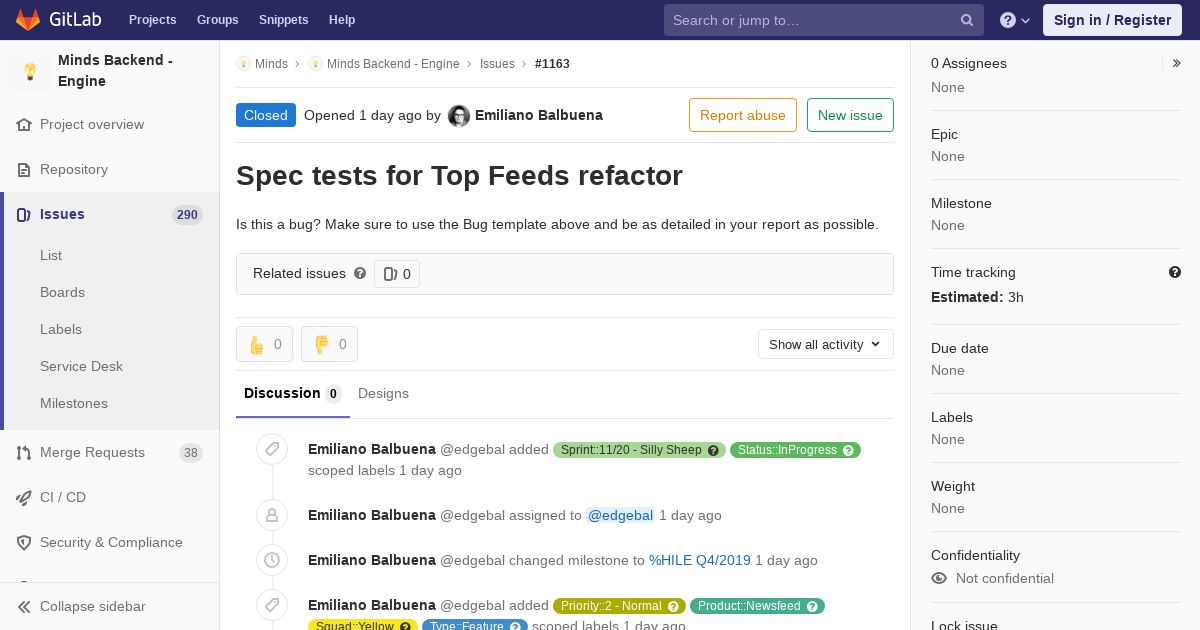This screenshot has height=630, width=1200.
Task: Click the Issues sidebar icon
Action: [x=24, y=215]
